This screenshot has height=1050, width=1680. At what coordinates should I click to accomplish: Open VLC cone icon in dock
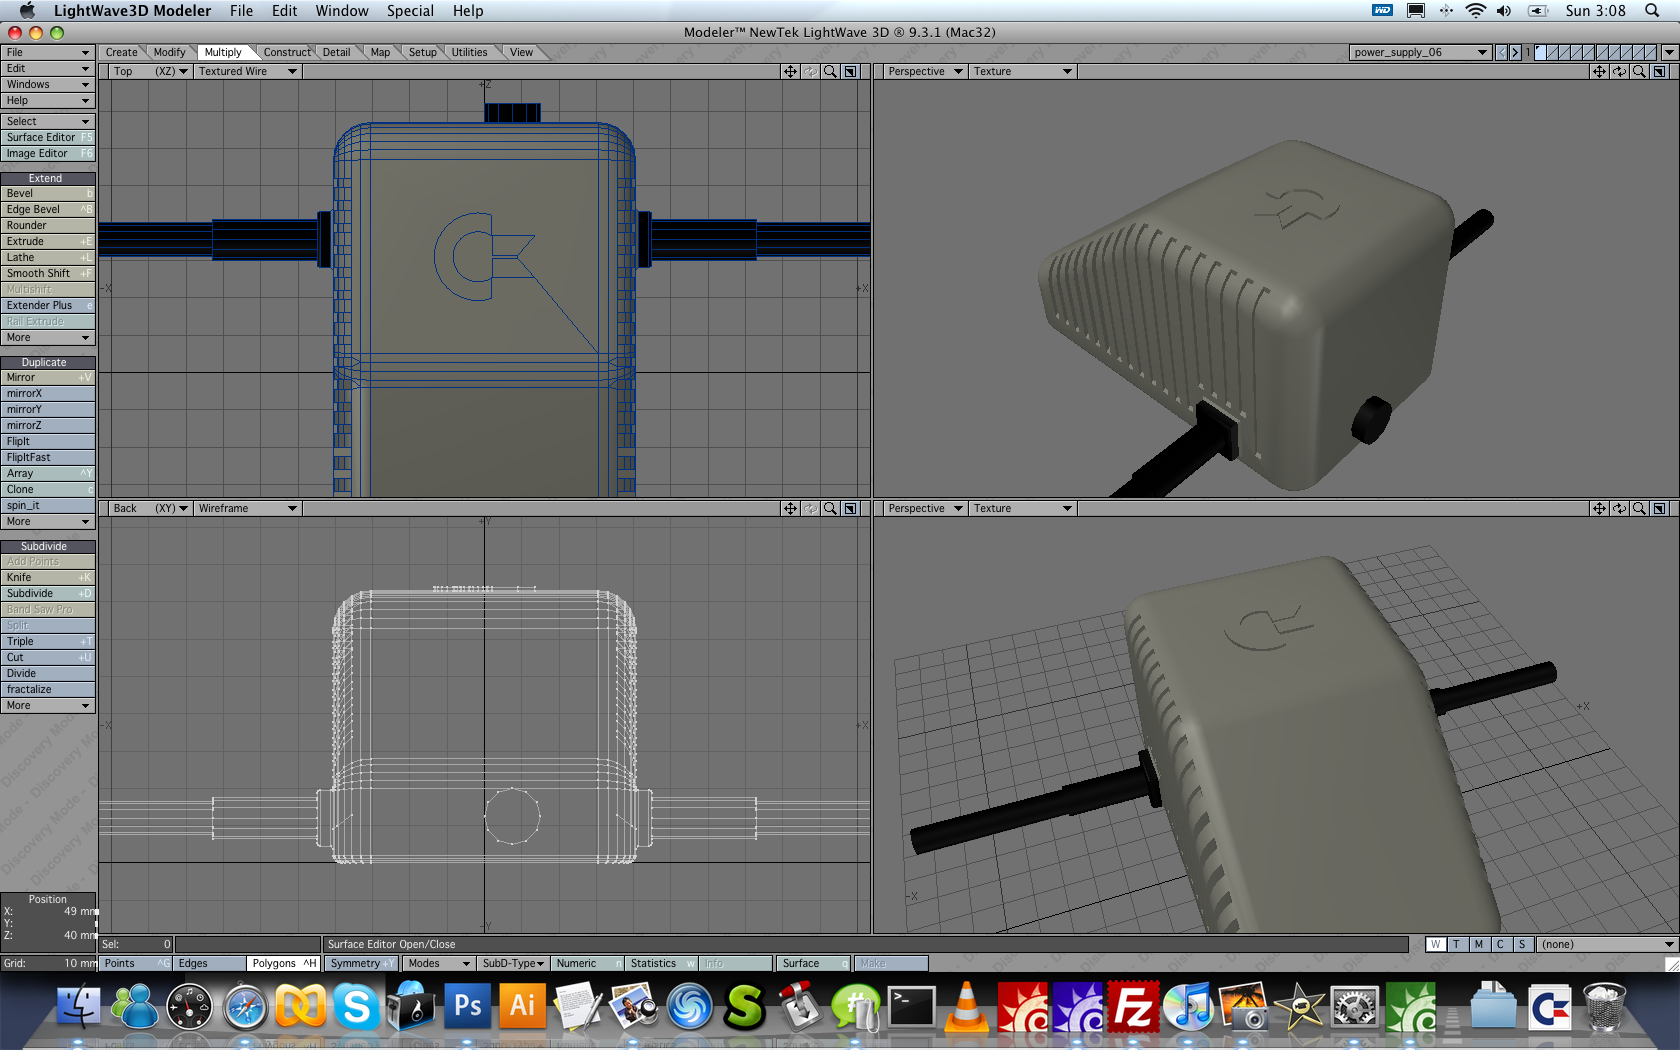click(x=966, y=1006)
